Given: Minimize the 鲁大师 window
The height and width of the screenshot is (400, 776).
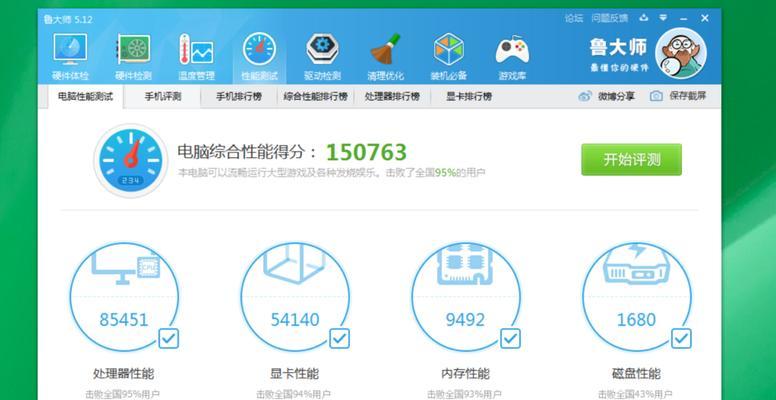Looking at the screenshot, I should coord(684,19).
